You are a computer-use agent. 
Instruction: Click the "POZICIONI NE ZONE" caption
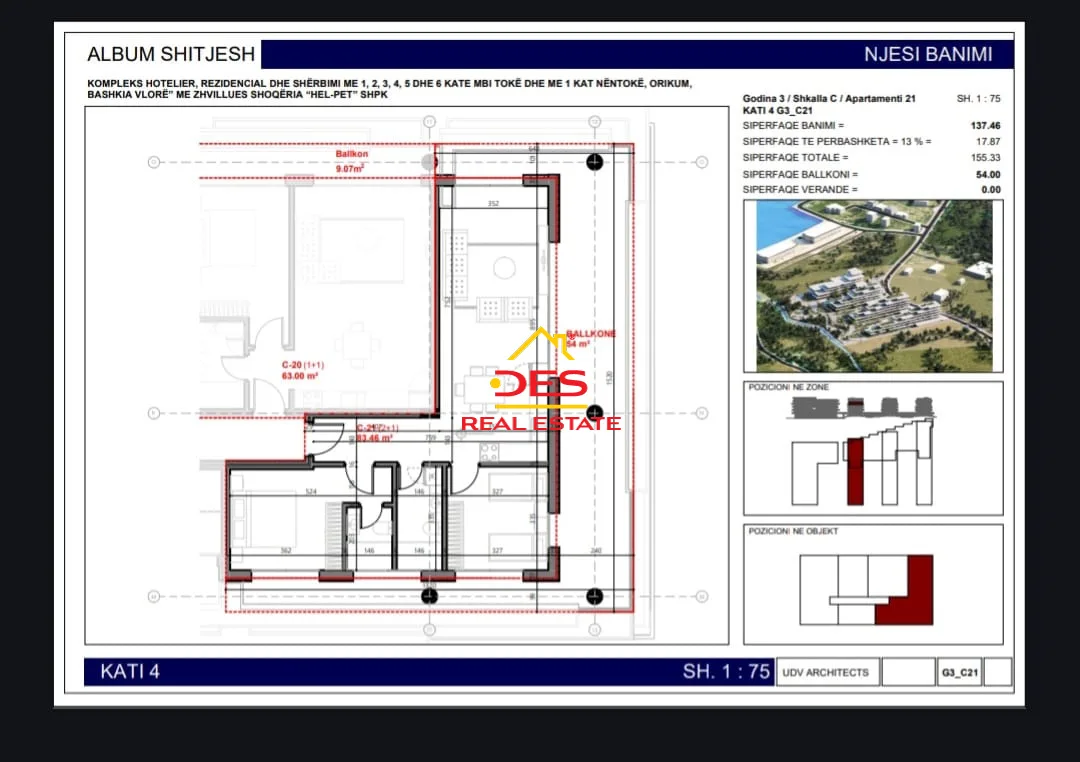click(789, 387)
